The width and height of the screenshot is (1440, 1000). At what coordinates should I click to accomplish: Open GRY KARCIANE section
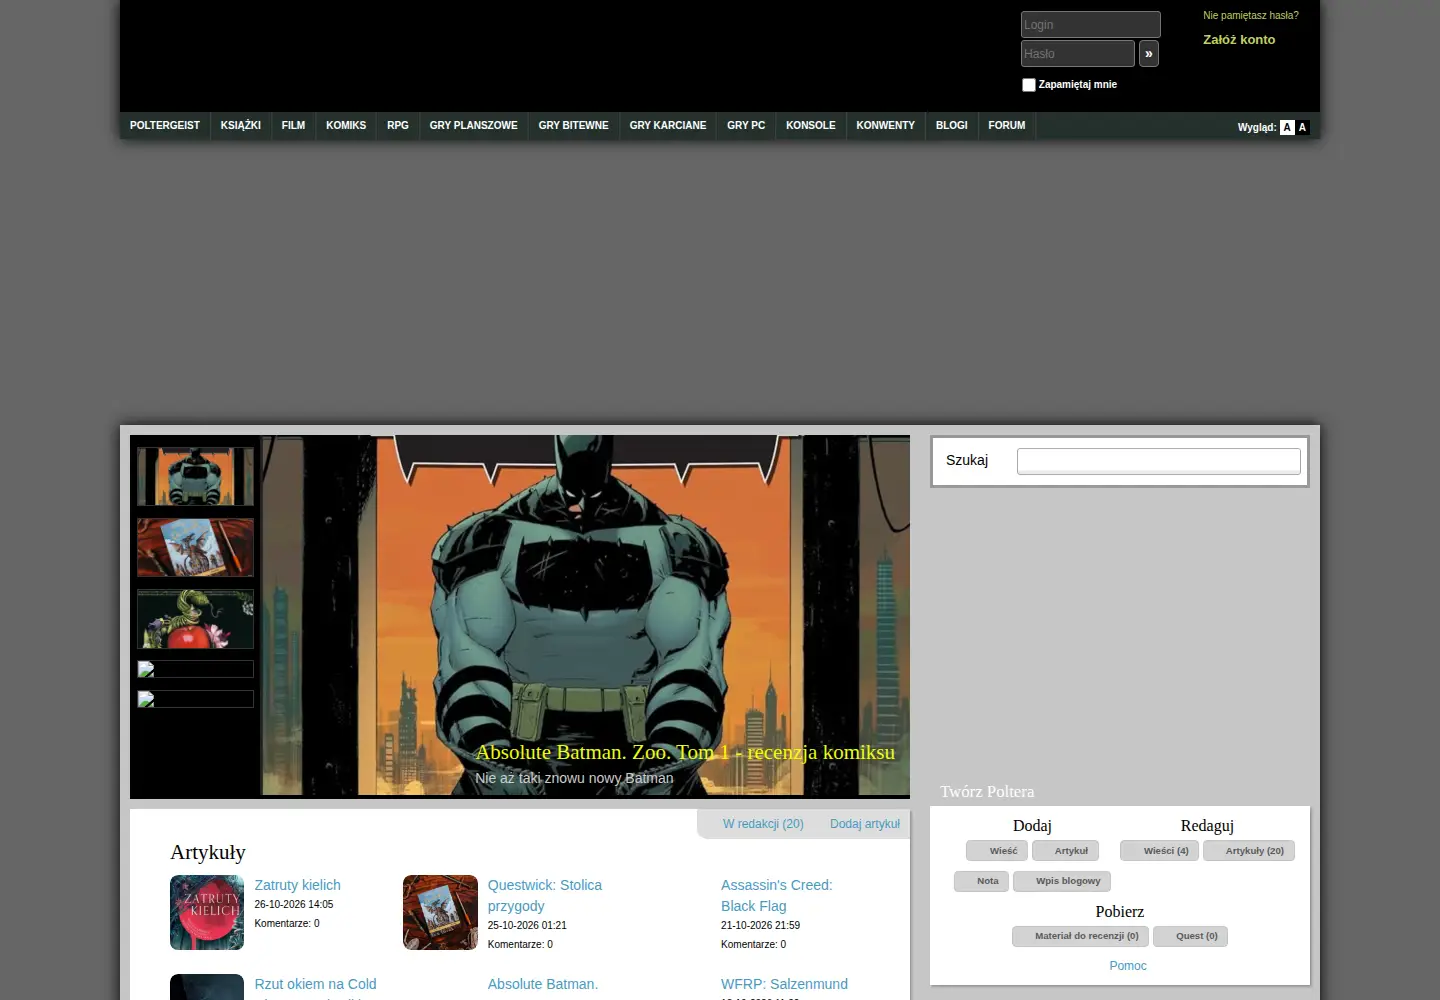tap(668, 126)
